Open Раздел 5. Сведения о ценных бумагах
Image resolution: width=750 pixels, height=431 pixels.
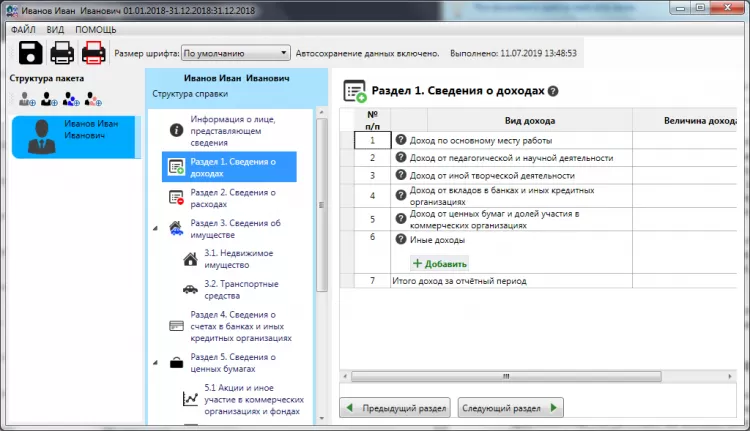coord(232,363)
